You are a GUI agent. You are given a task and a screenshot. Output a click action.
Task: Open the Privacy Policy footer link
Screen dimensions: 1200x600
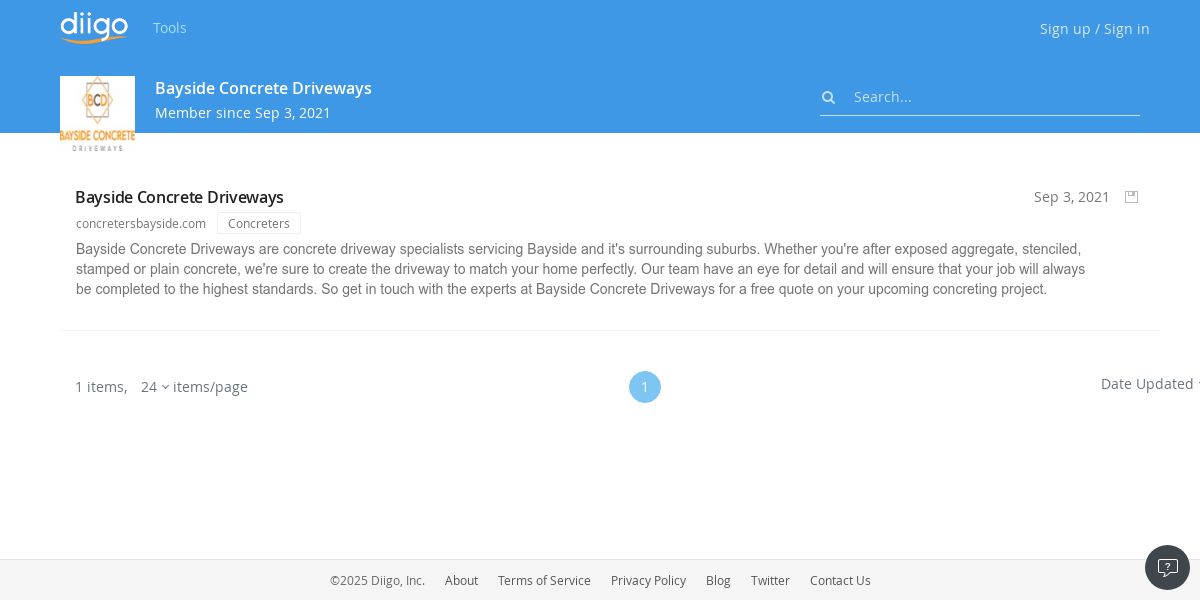click(x=648, y=581)
